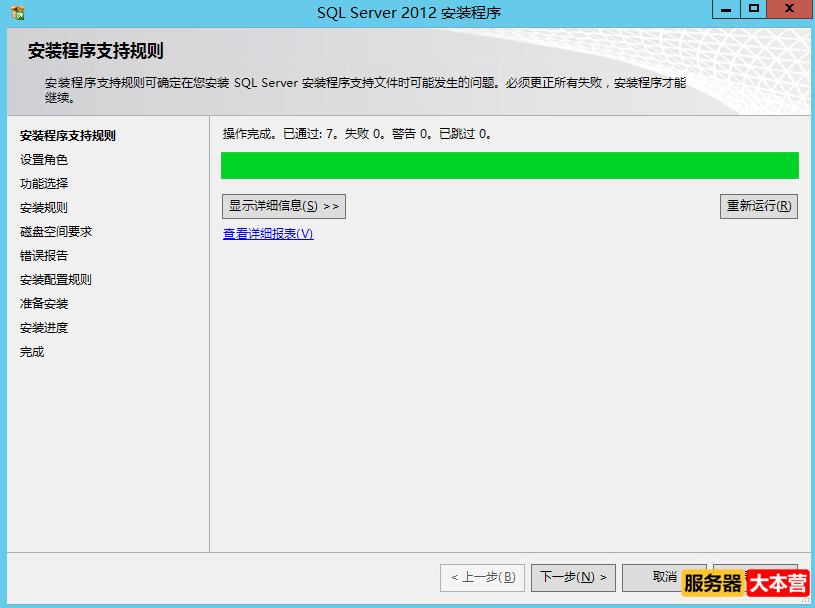Select the 安装规则 step in the sidebar

(44, 208)
